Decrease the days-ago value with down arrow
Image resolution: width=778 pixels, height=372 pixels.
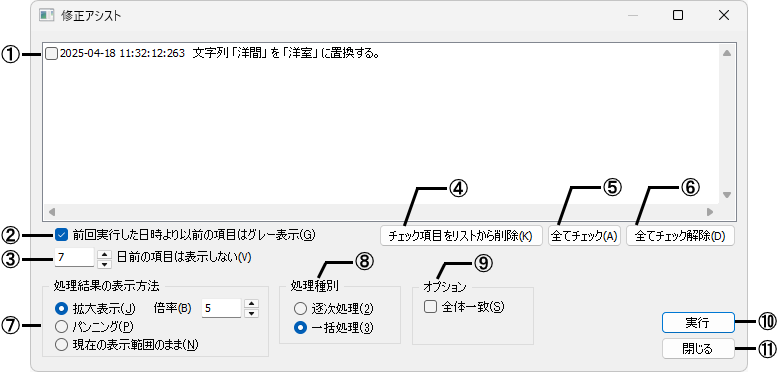104,263
